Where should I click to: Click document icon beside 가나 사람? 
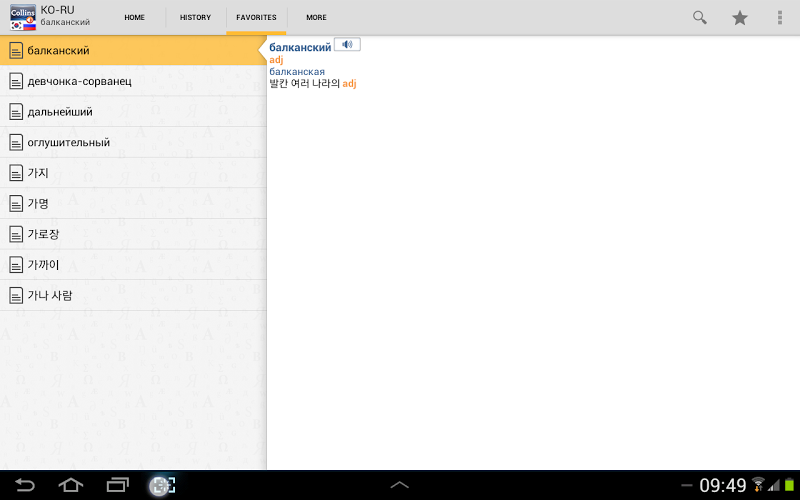pos(16,295)
